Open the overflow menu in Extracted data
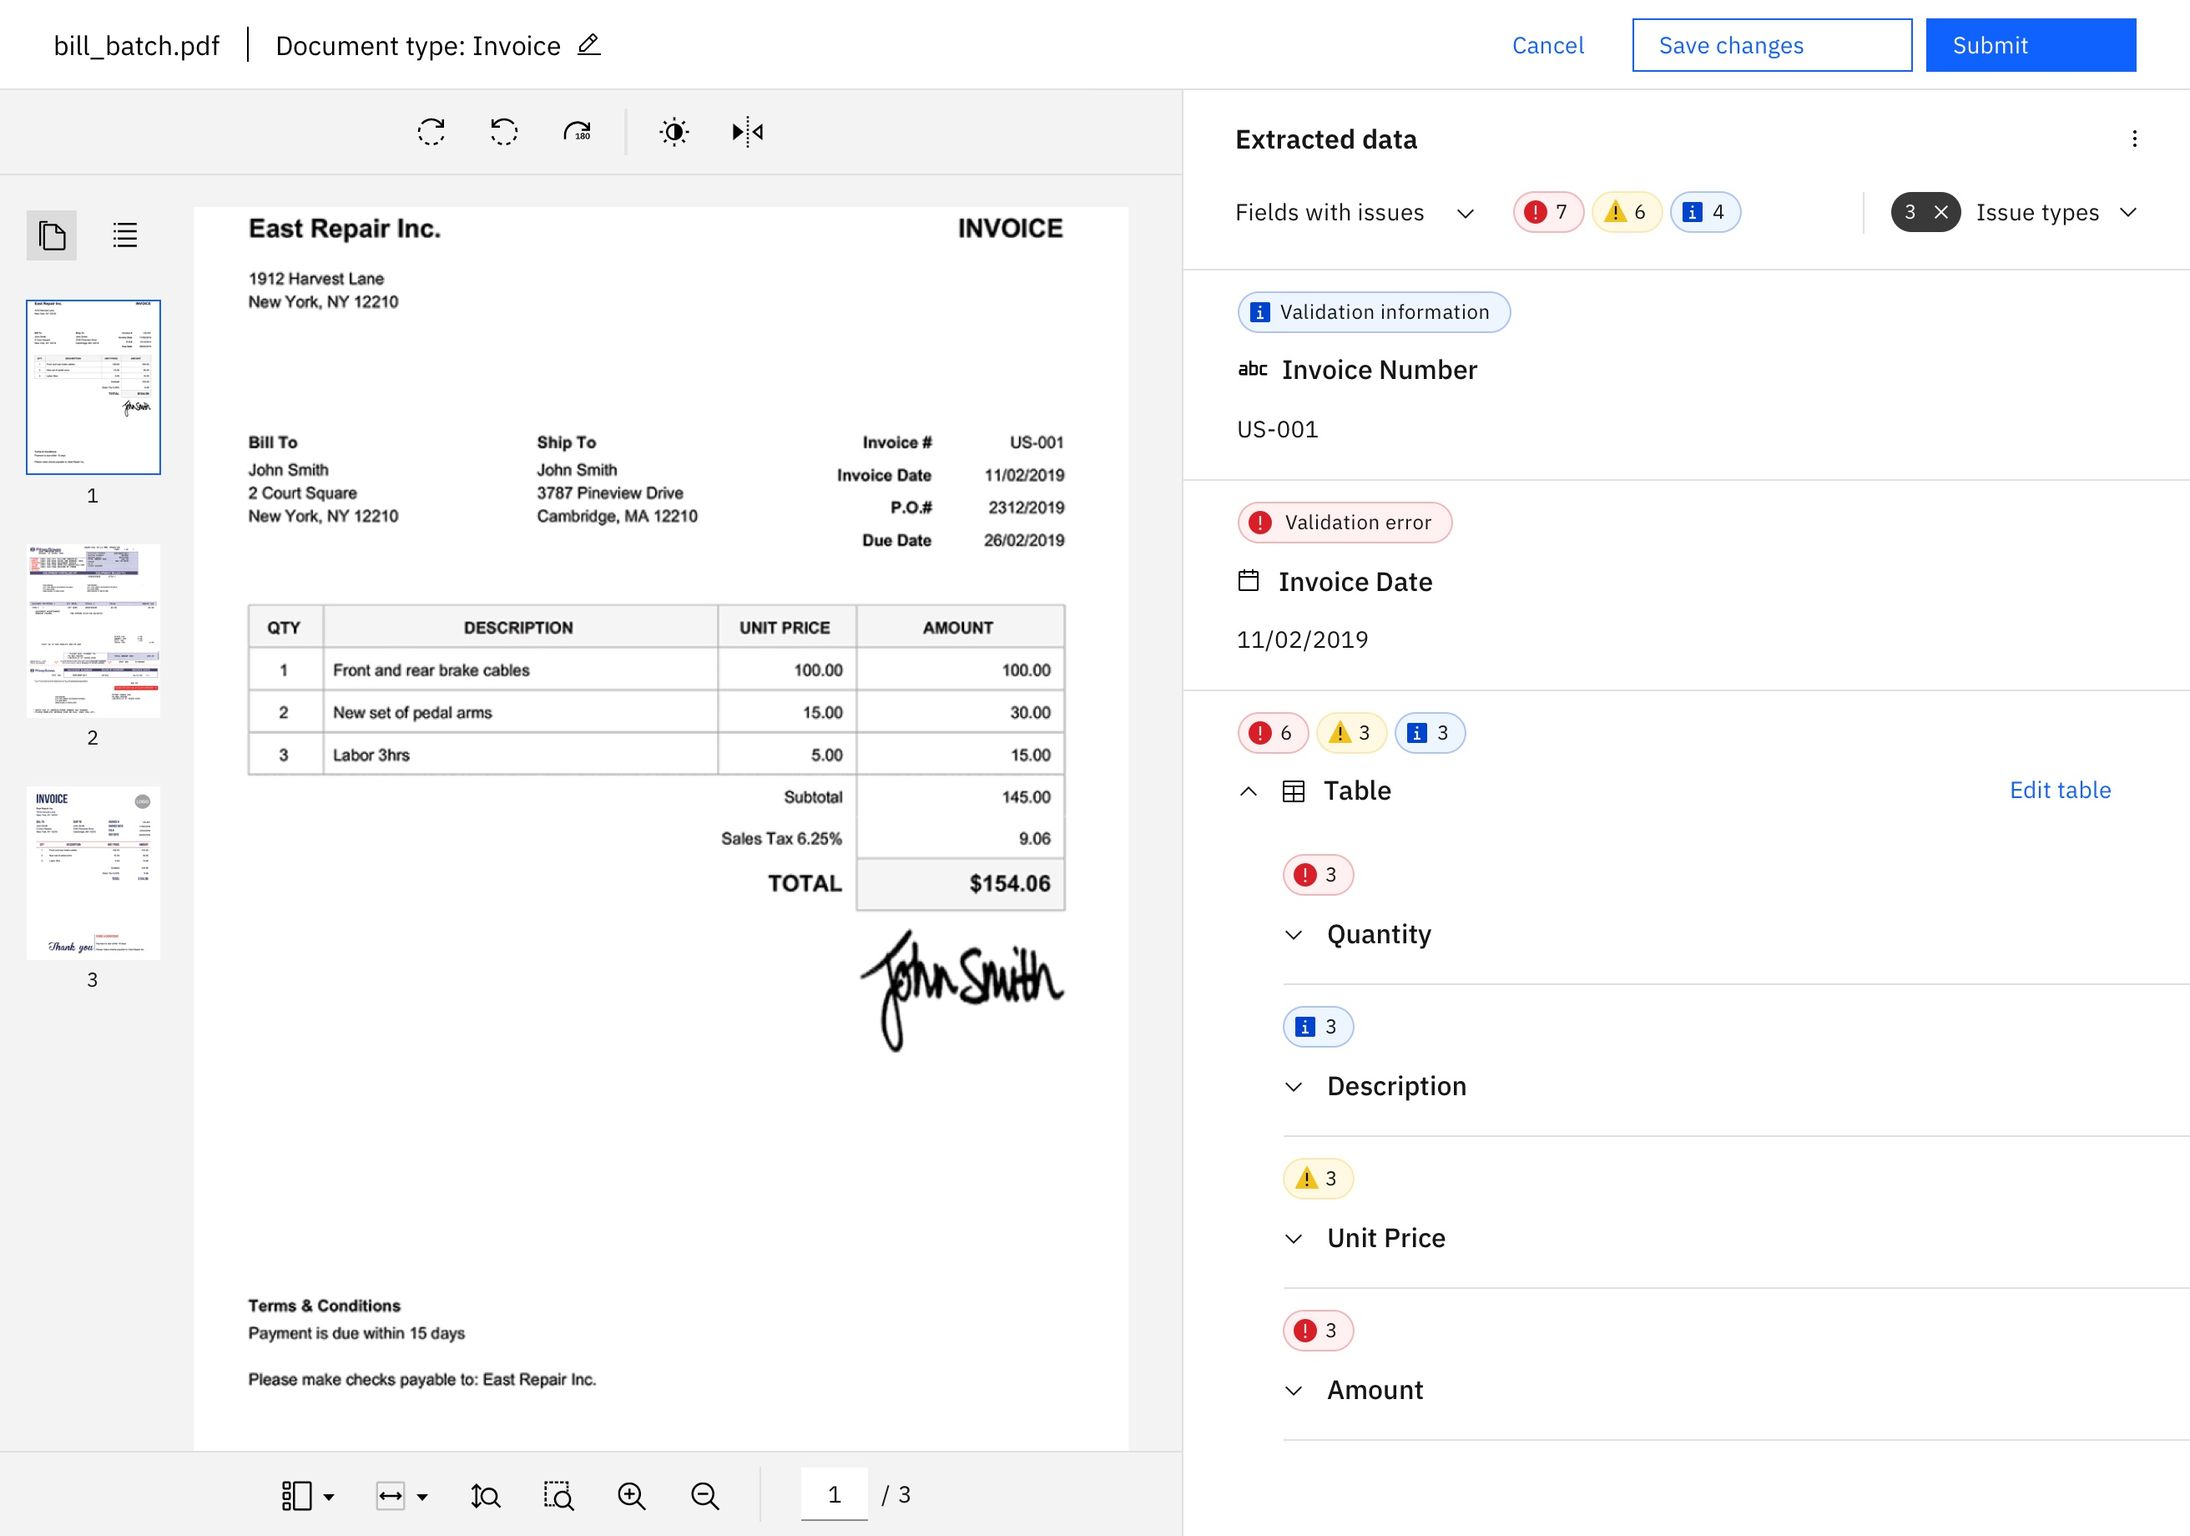This screenshot has height=1536, width=2190. (2135, 138)
